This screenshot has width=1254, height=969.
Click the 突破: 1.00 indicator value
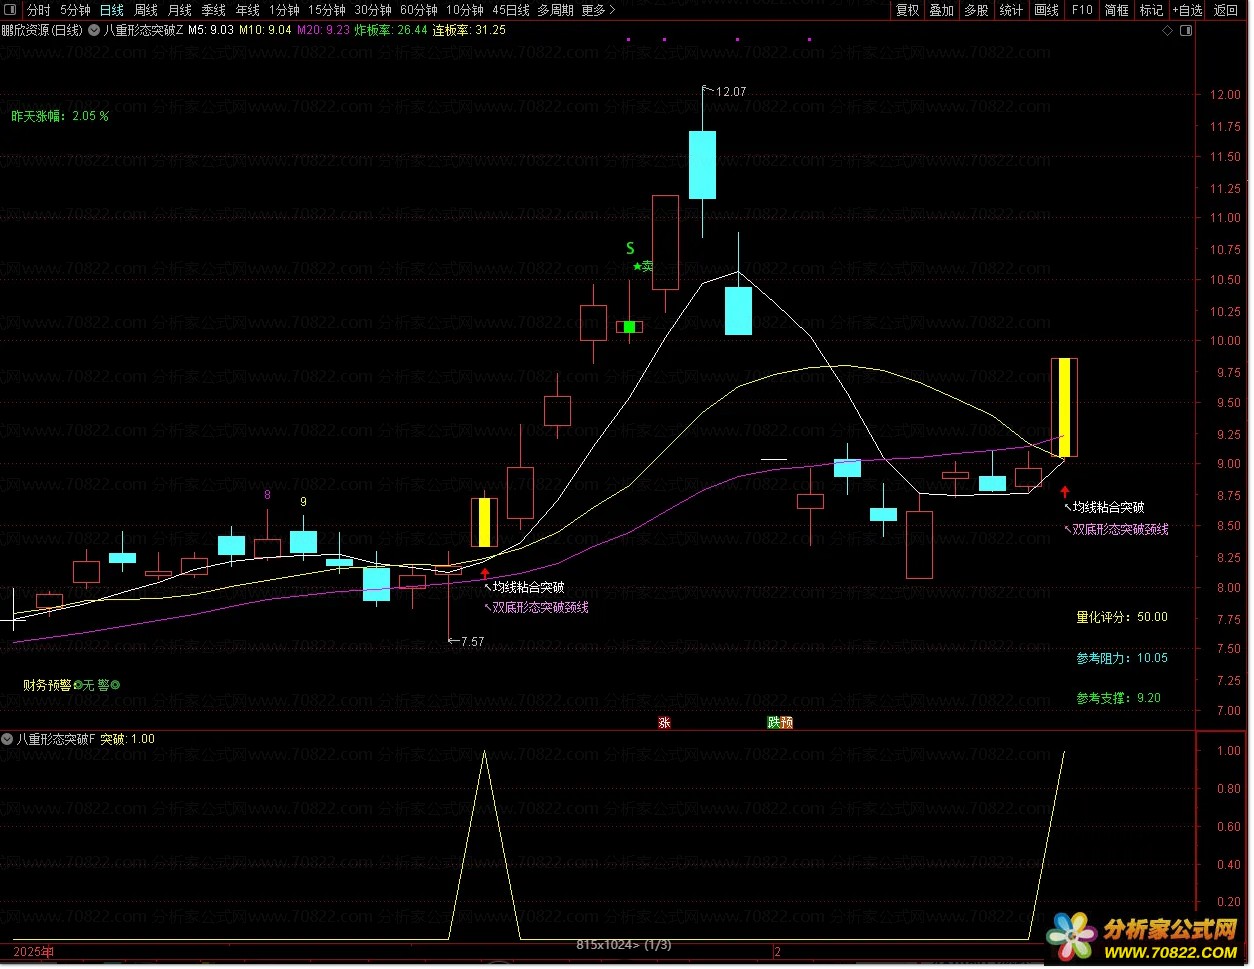128,740
